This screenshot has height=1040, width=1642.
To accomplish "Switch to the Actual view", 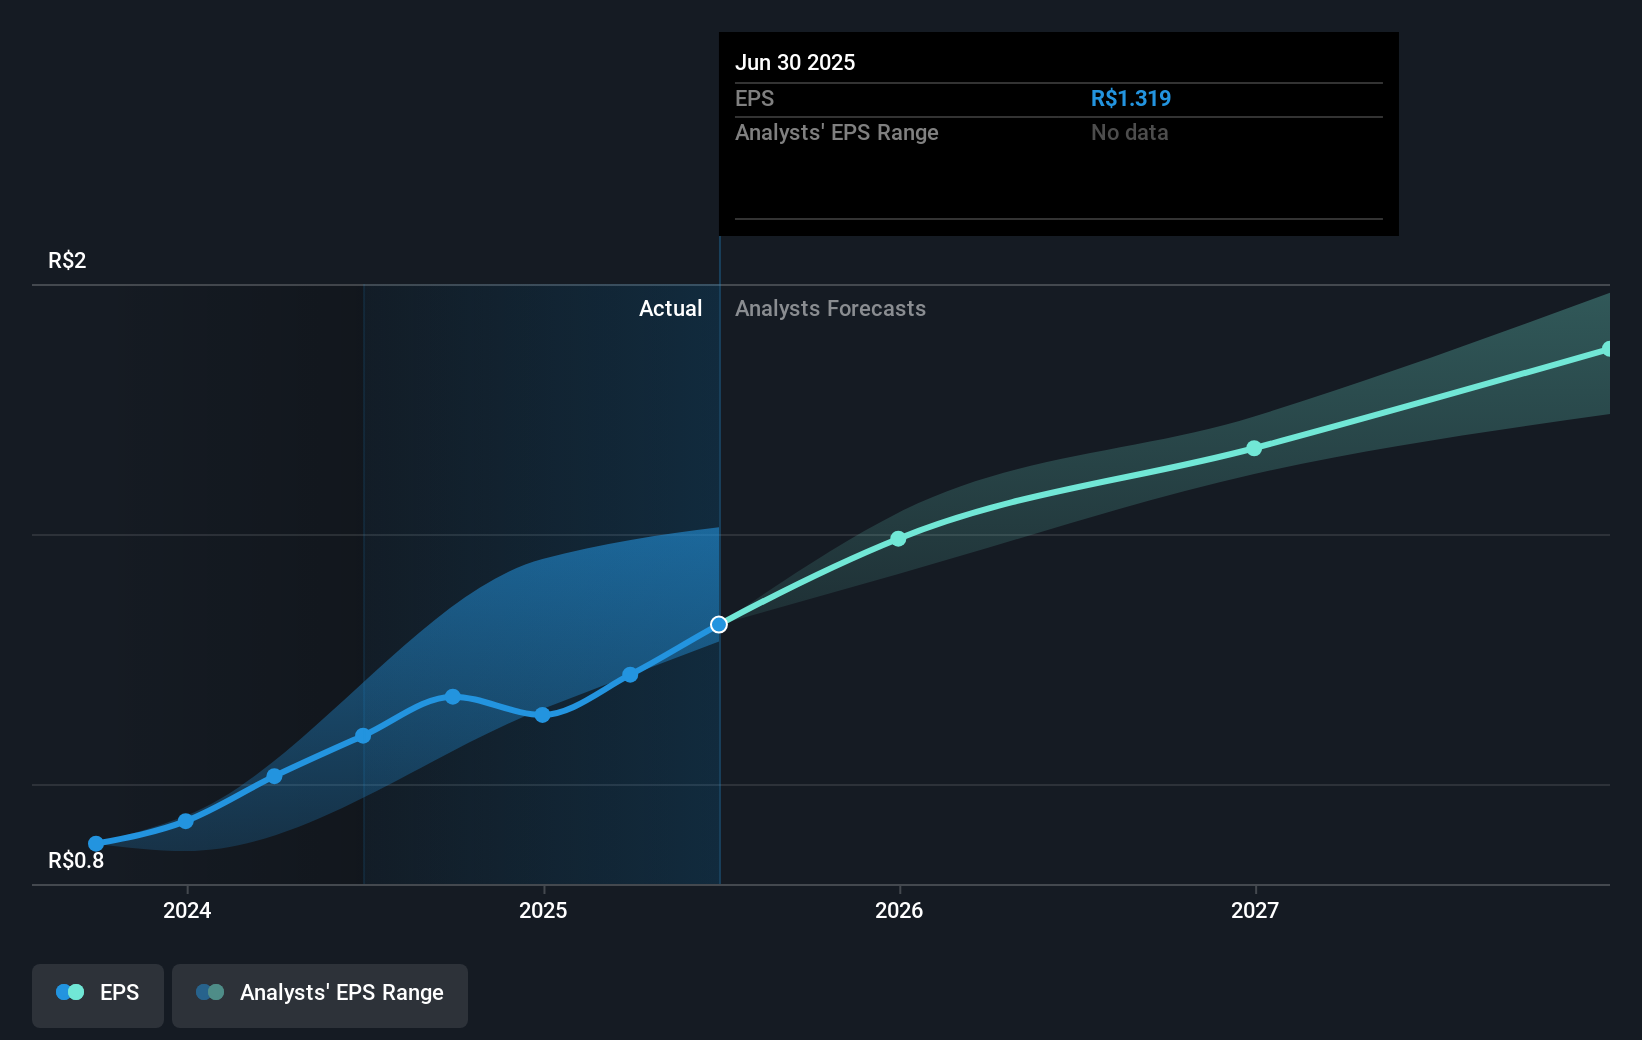I will [x=670, y=308].
